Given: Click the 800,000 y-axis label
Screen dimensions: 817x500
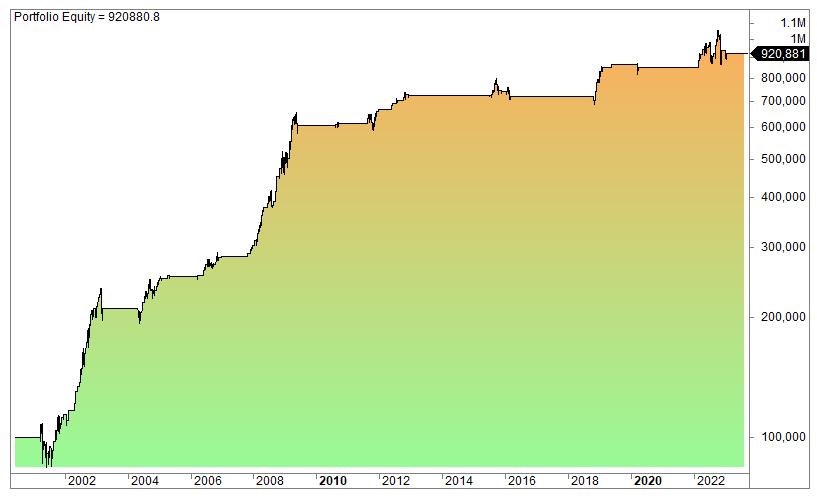Looking at the screenshot, I should (x=783, y=76).
